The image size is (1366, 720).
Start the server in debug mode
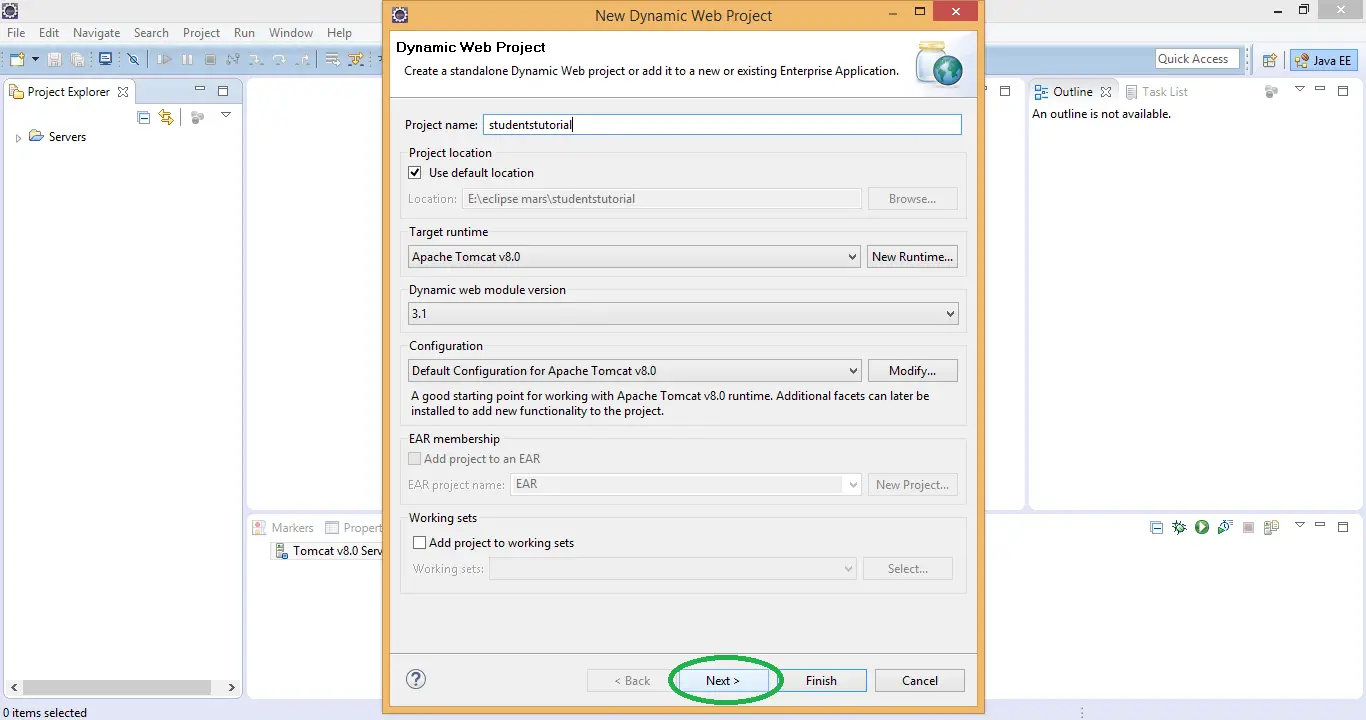[1180, 527]
